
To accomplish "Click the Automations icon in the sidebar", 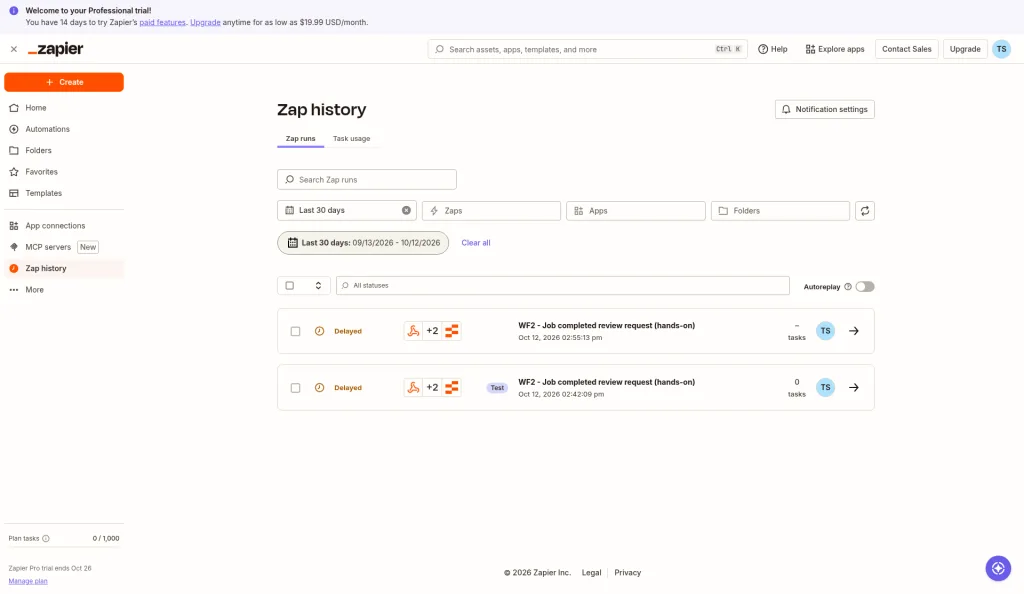I will pyautogui.click(x=14, y=129).
